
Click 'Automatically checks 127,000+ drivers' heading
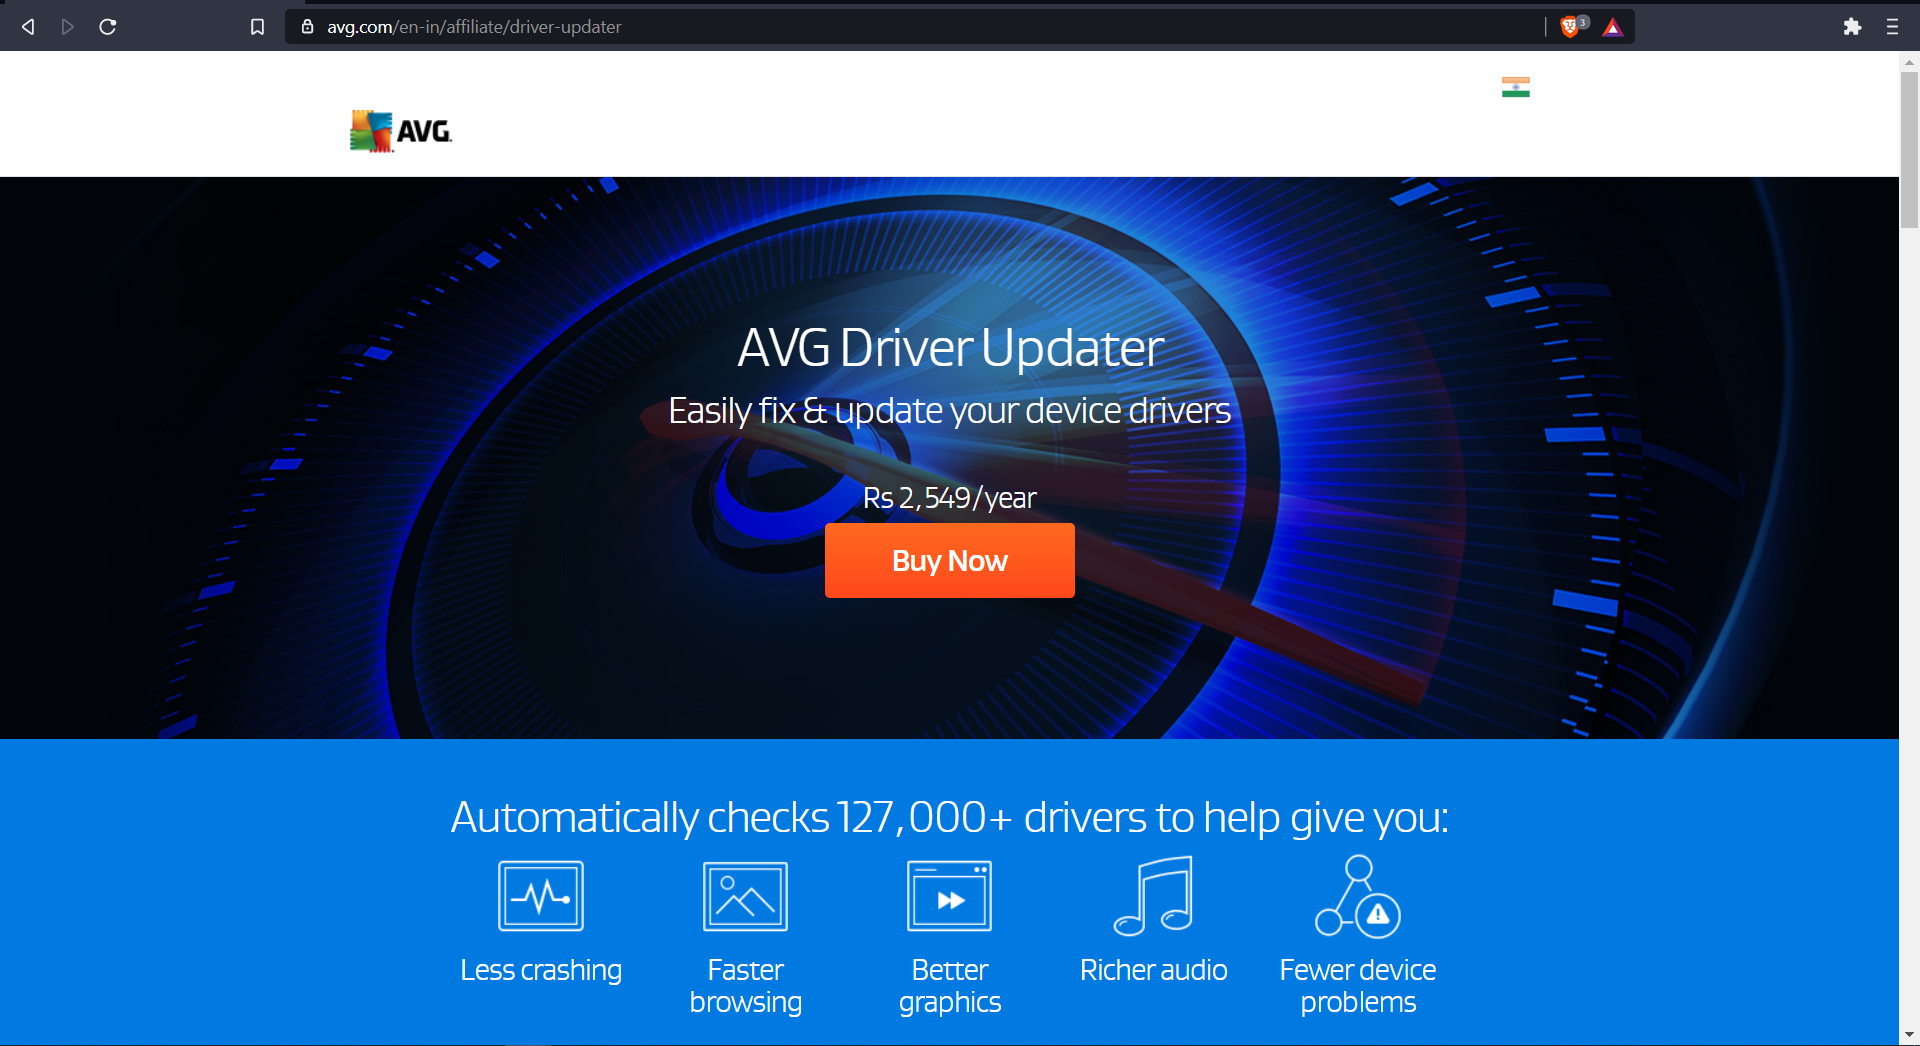(x=950, y=818)
